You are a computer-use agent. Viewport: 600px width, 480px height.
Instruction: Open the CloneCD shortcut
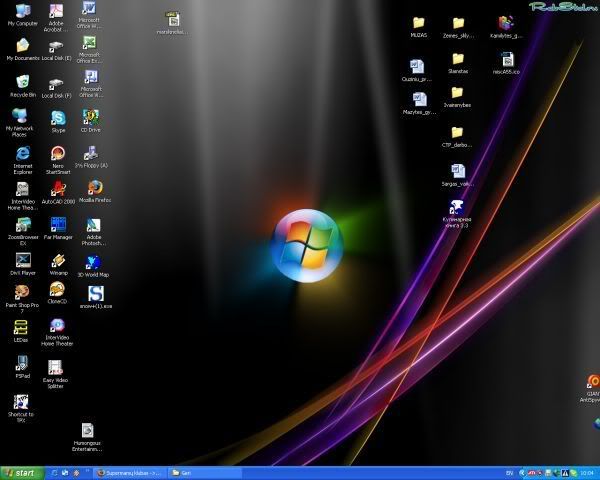coord(57,293)
